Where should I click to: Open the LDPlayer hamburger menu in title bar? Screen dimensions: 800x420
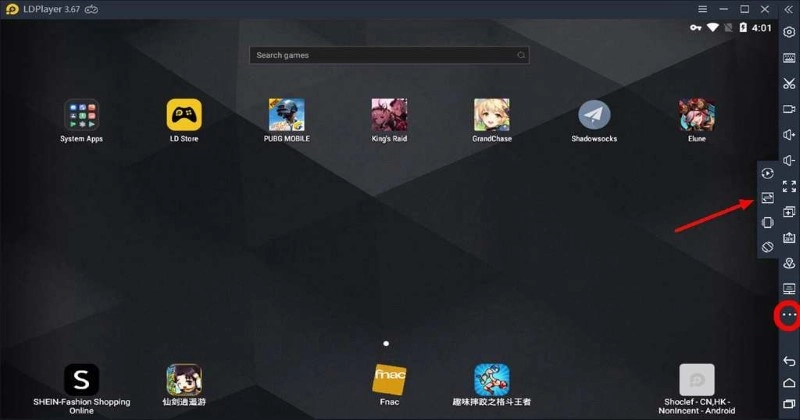tap(702, 9)
